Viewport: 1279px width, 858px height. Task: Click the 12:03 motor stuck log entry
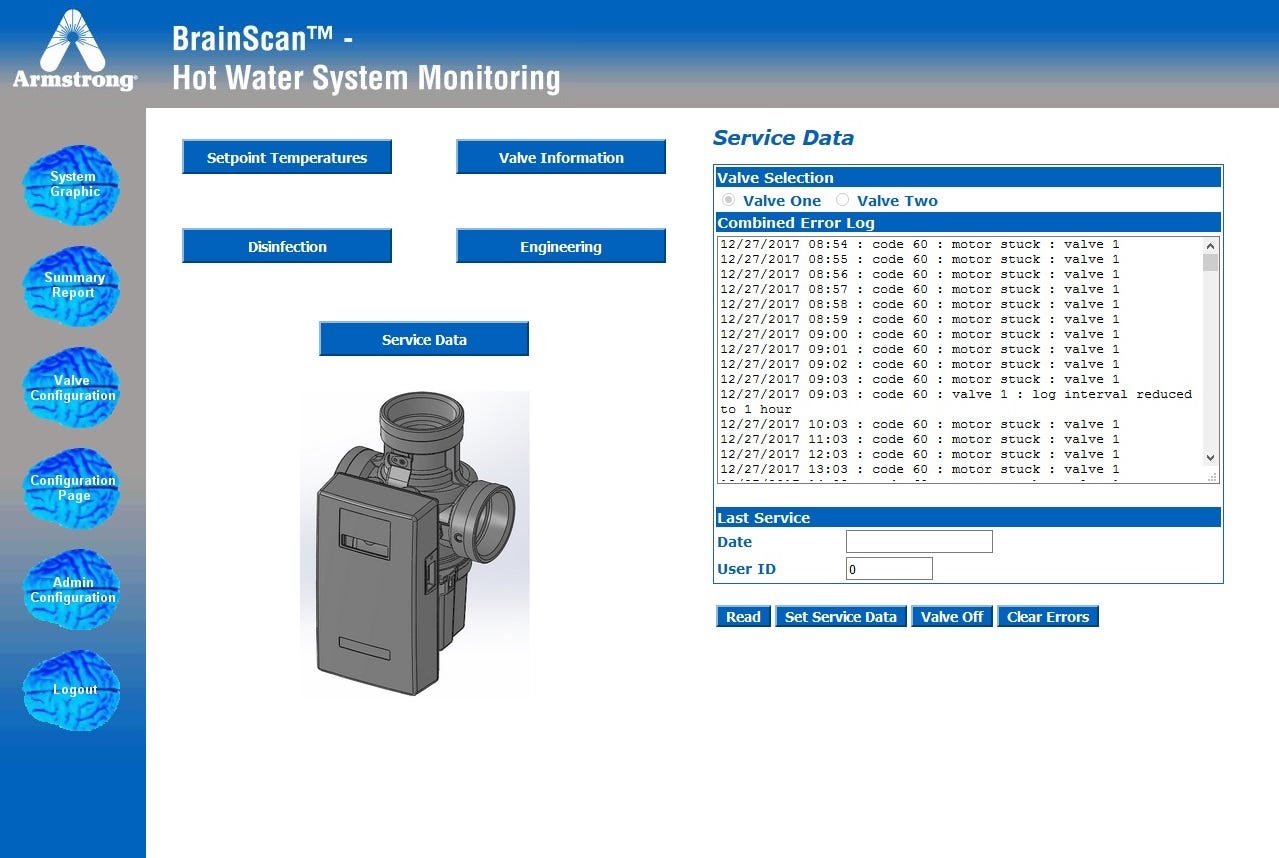tap(919, 454)
